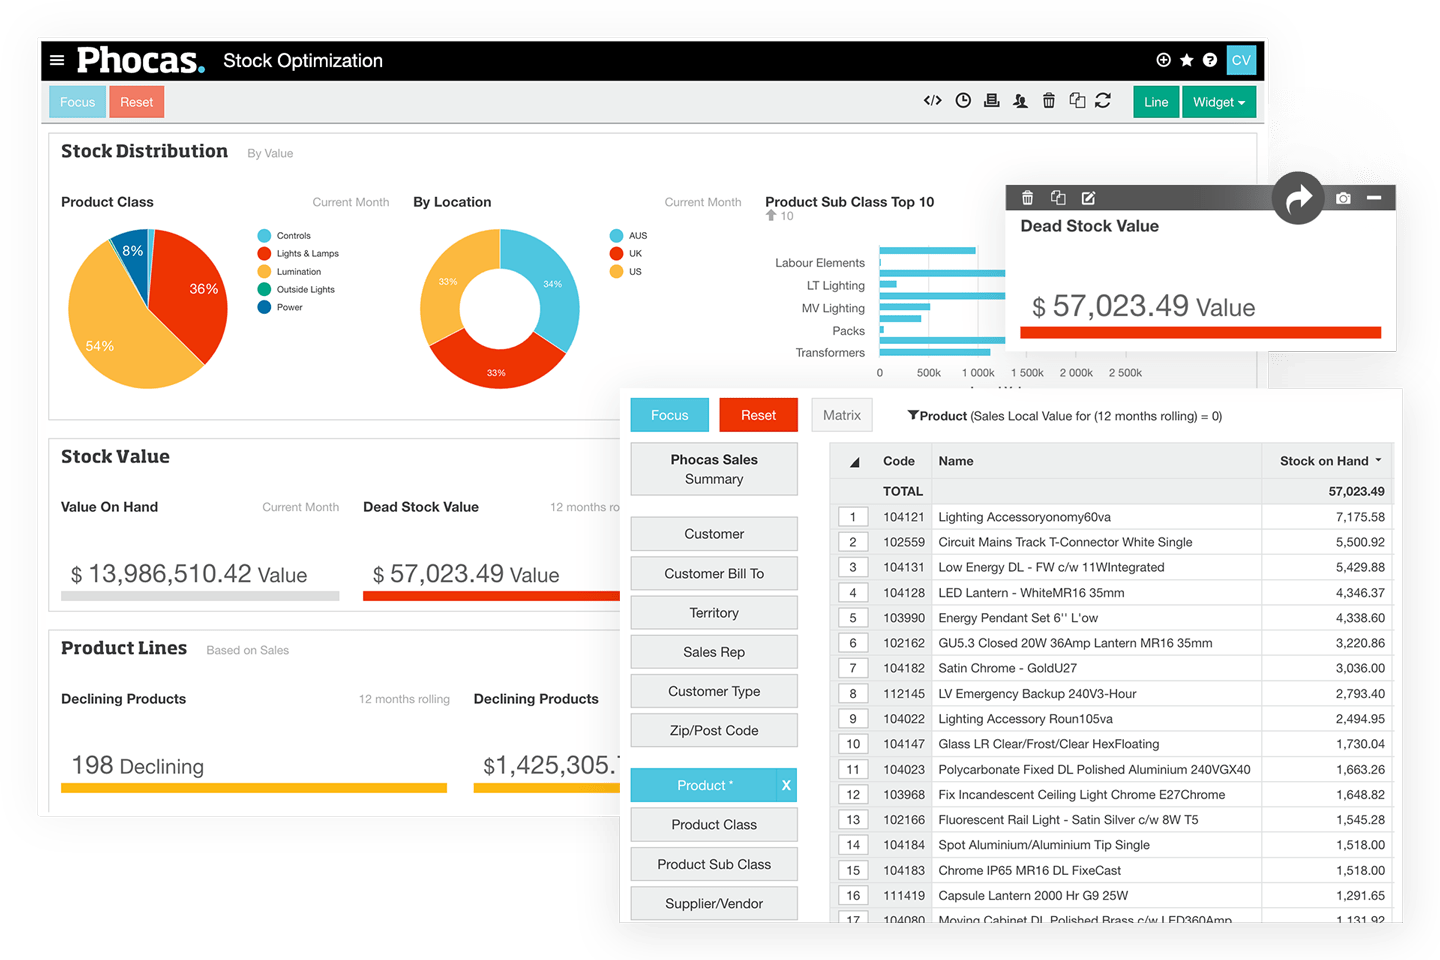
Task: Toggle the Product filter off with X
Action: pos(784,785)
